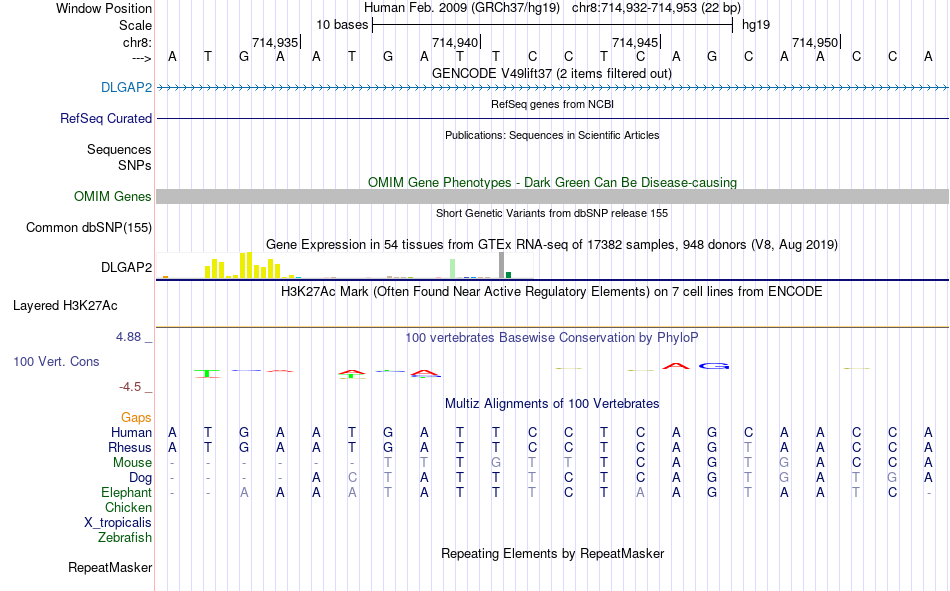Click the Mouse species row label
The height and width of the screenshot is (591, 950).
(132, 462)
